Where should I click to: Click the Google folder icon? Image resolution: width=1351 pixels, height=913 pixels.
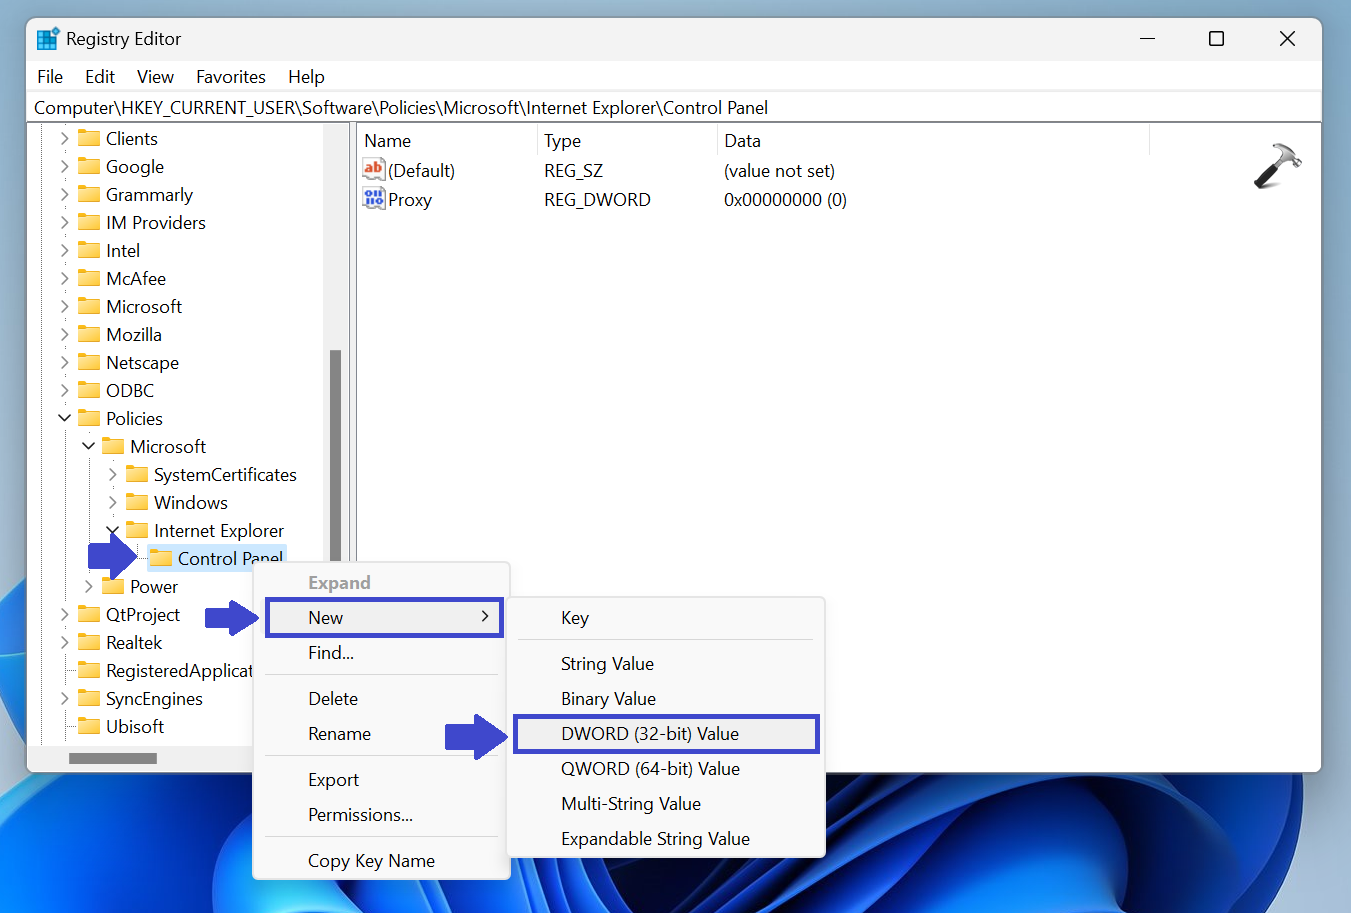pyautogui.click(x=89, y=166)
